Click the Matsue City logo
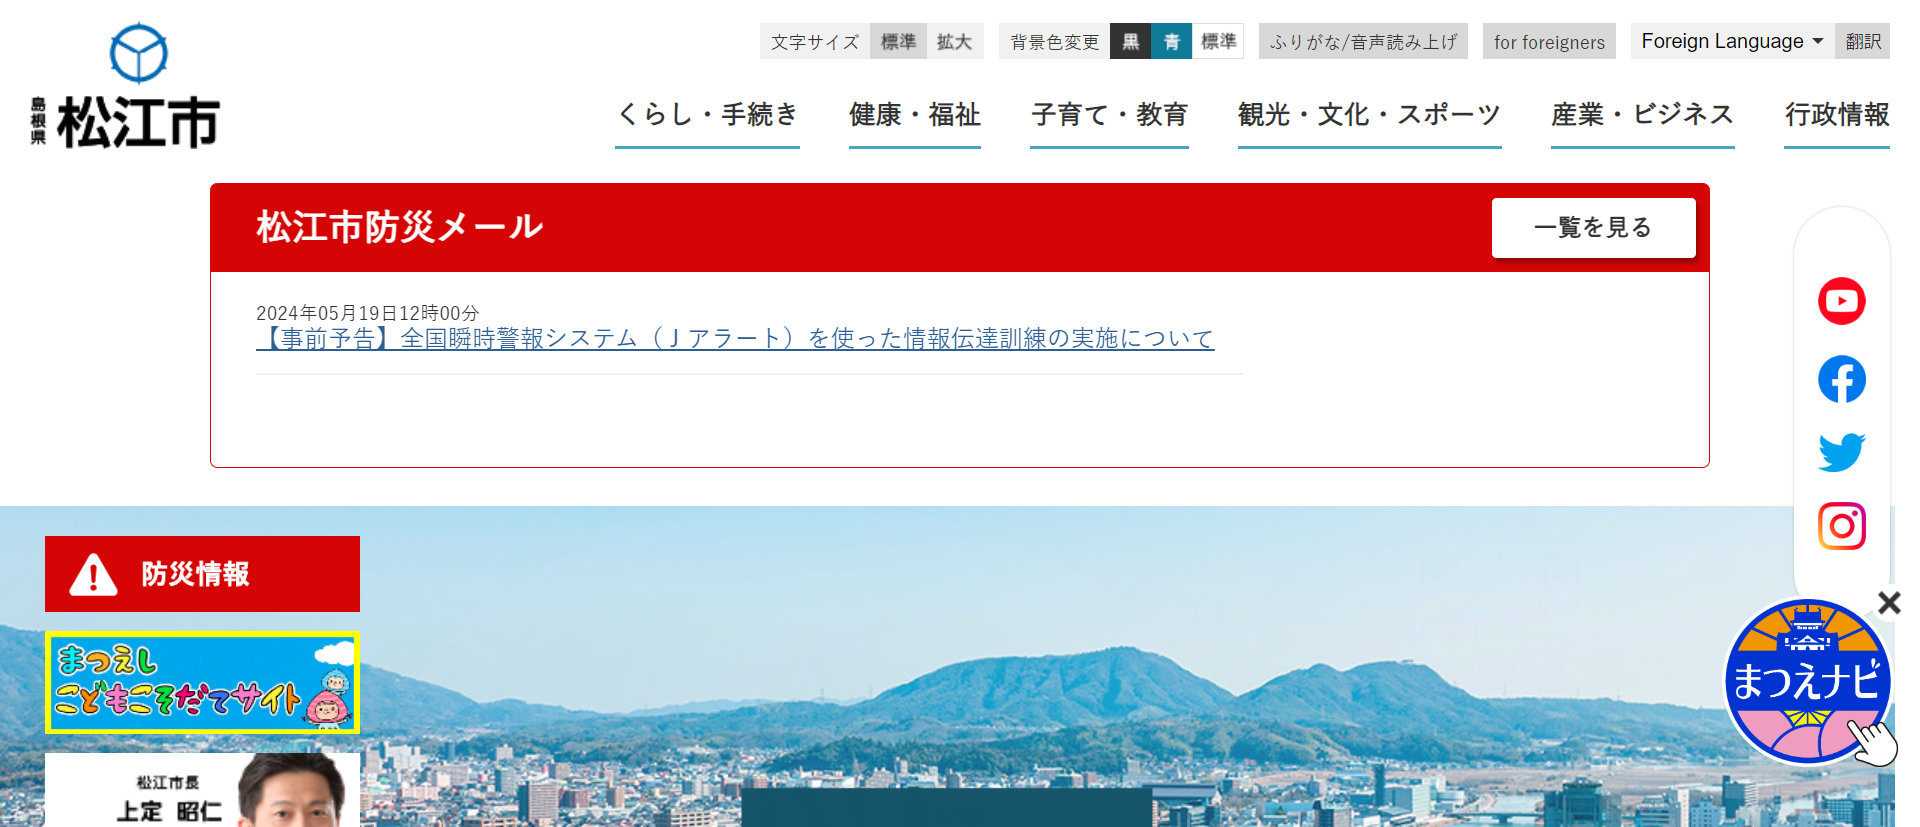This screenshot has width=1920, height=827. coord(125,86)
